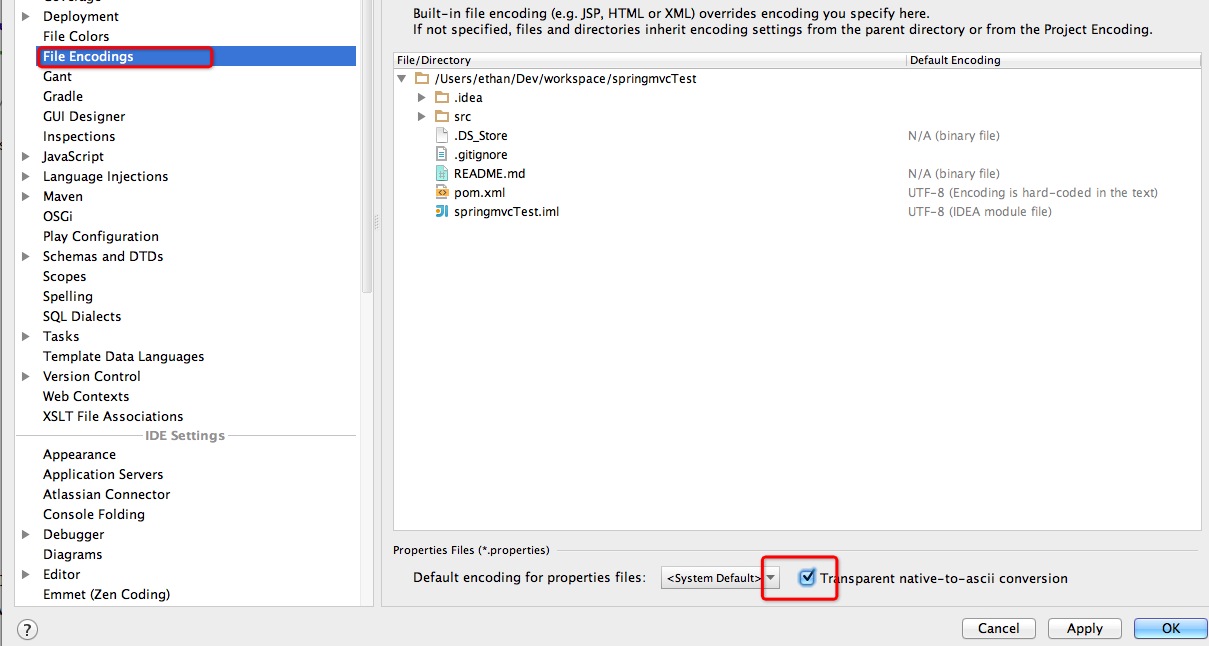Select the .gitignore file icon
This screenshot has height=646, width=1209.
pyautogui.click(x=442, y=154)
